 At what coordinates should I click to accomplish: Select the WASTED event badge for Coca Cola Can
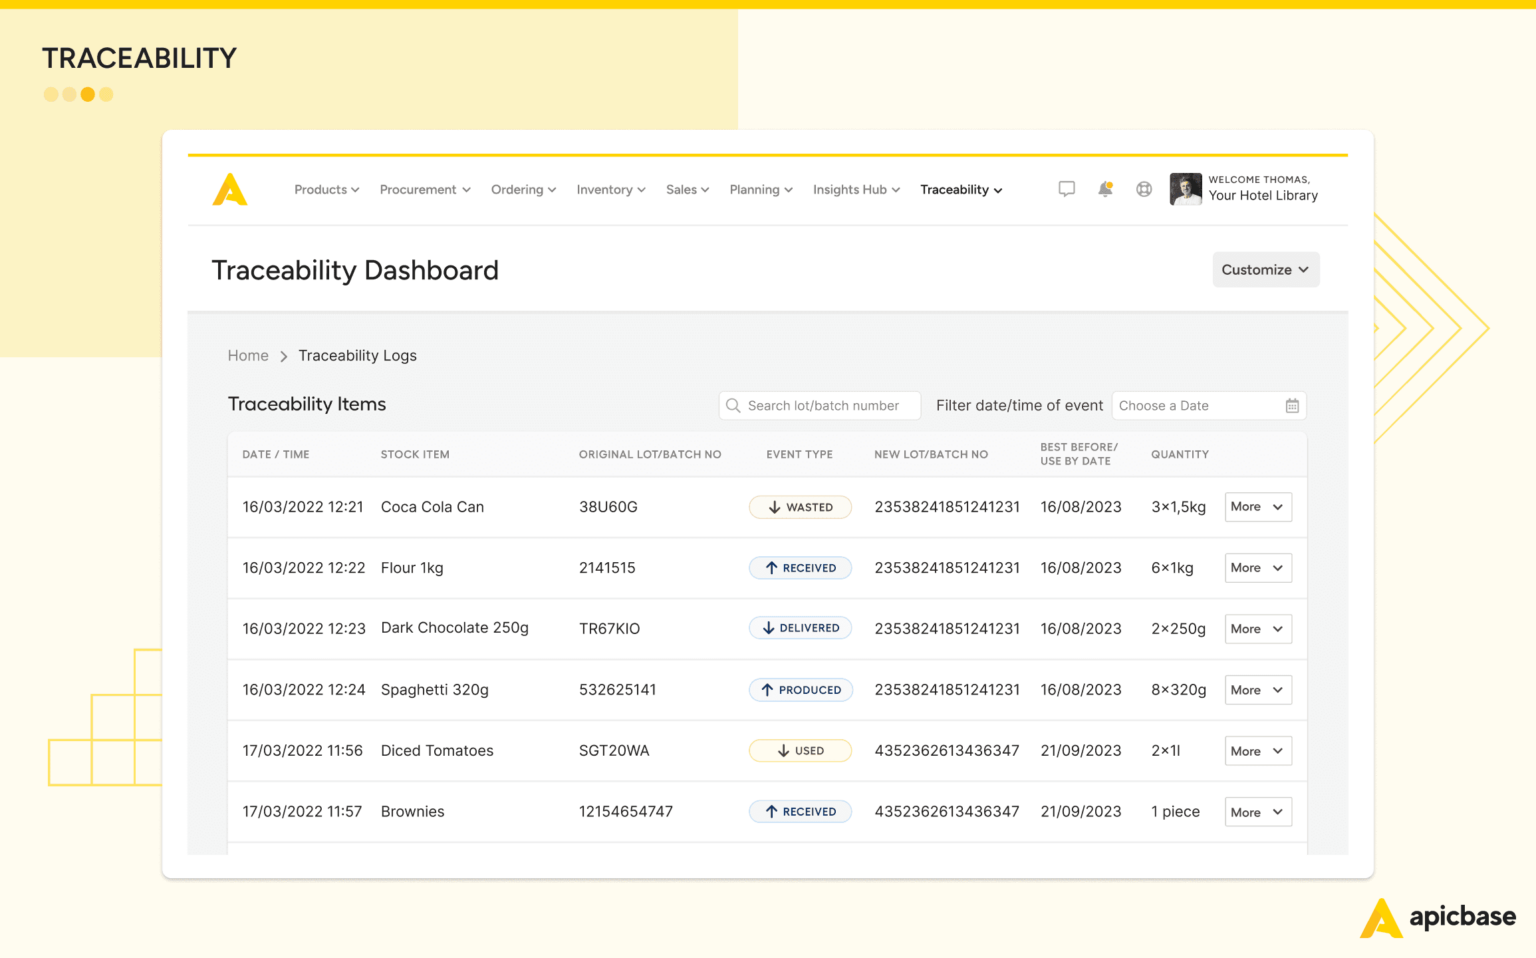coord(800,507)
